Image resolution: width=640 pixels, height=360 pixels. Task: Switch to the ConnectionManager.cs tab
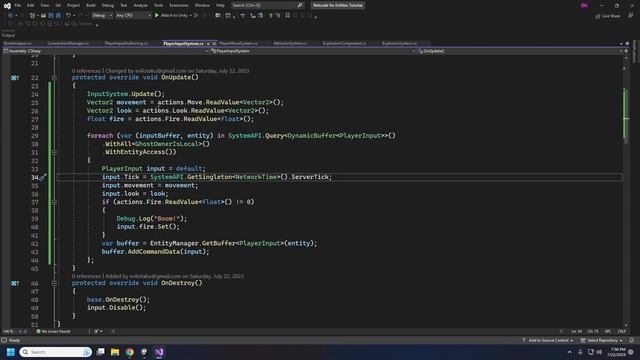pos(68,43)
